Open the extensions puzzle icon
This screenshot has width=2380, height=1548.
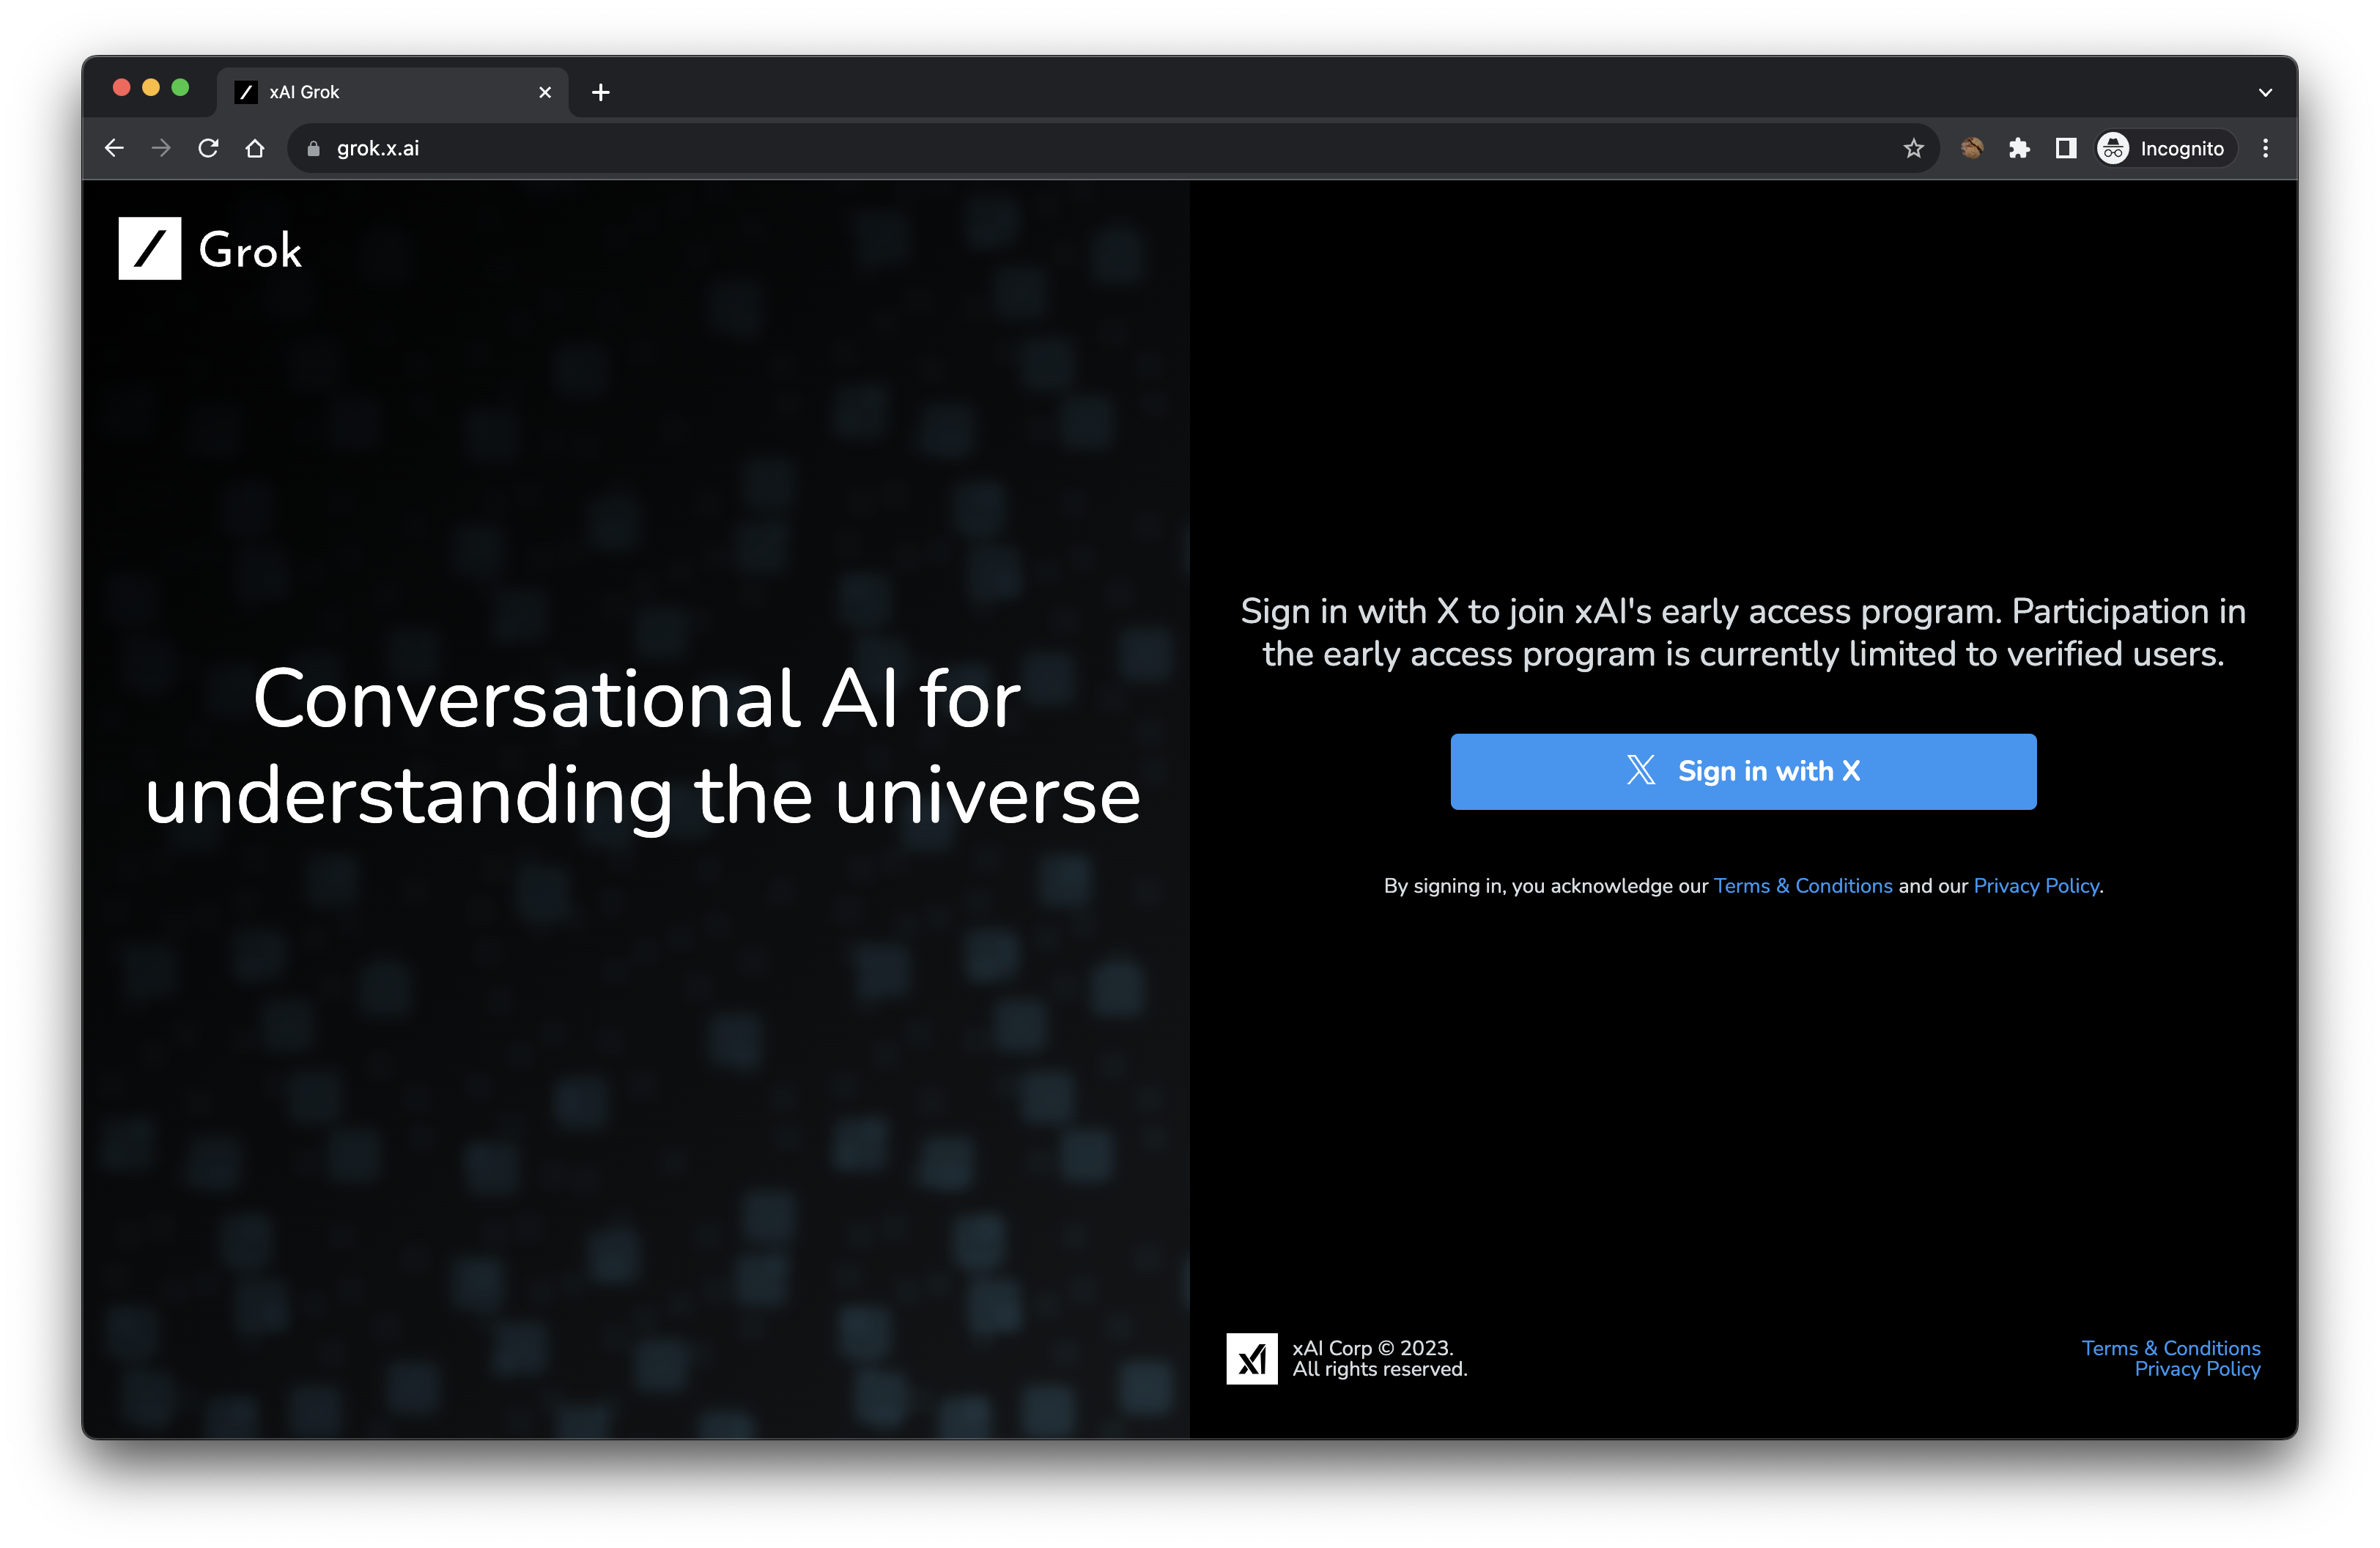(2020, 147)
